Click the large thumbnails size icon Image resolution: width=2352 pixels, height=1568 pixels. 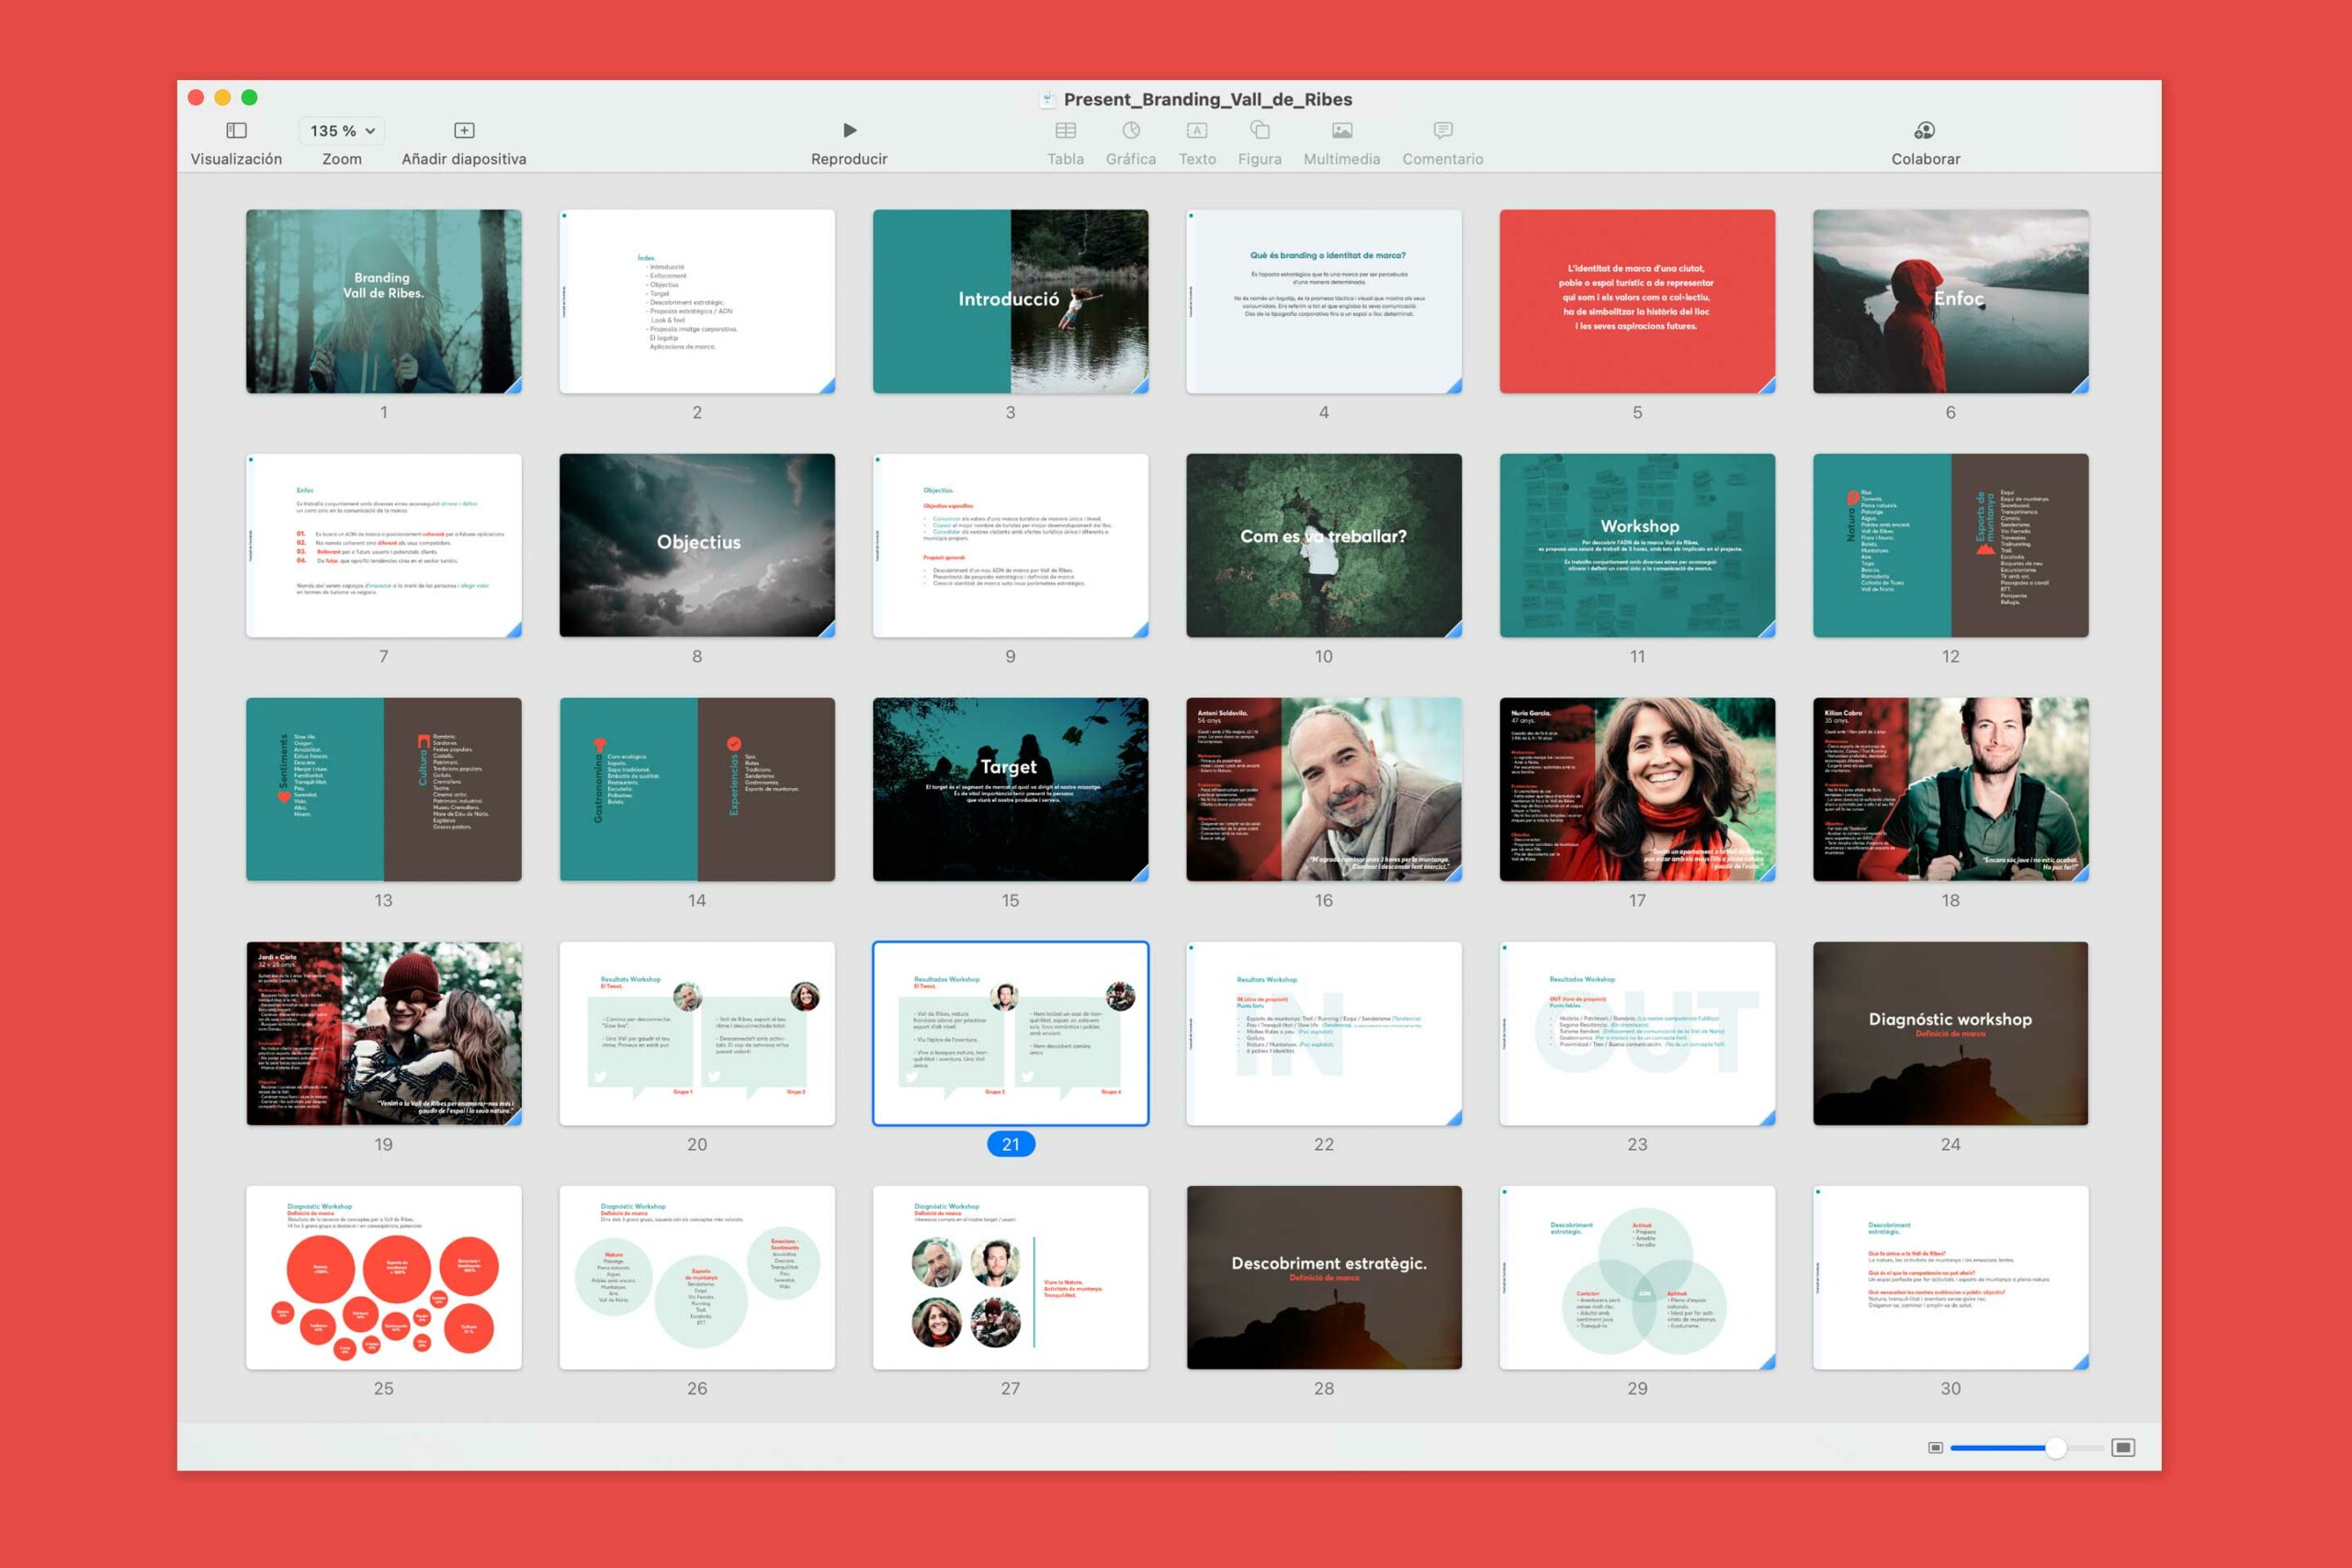(x=2123, y=1447)
